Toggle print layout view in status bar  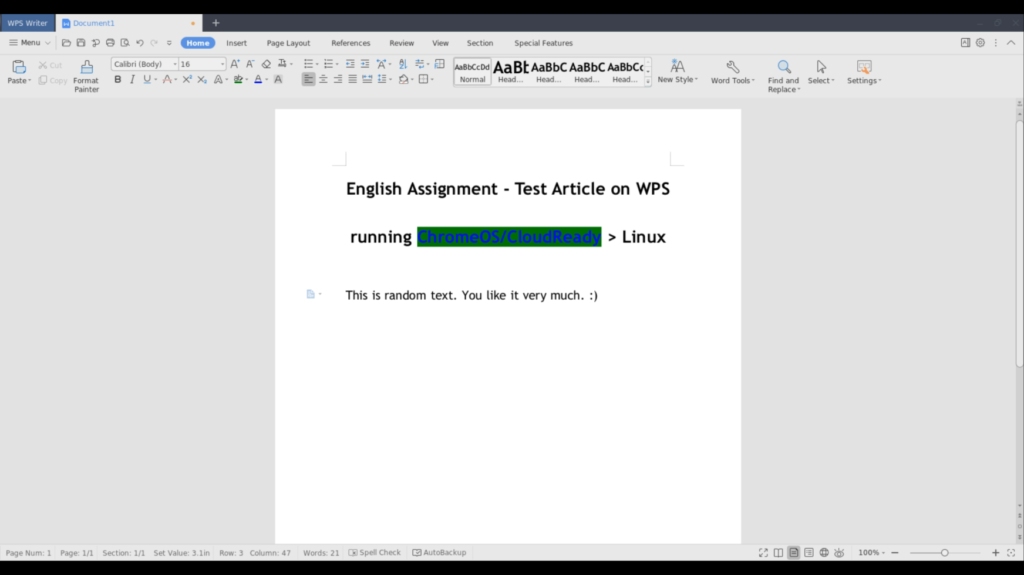point(793,553)
